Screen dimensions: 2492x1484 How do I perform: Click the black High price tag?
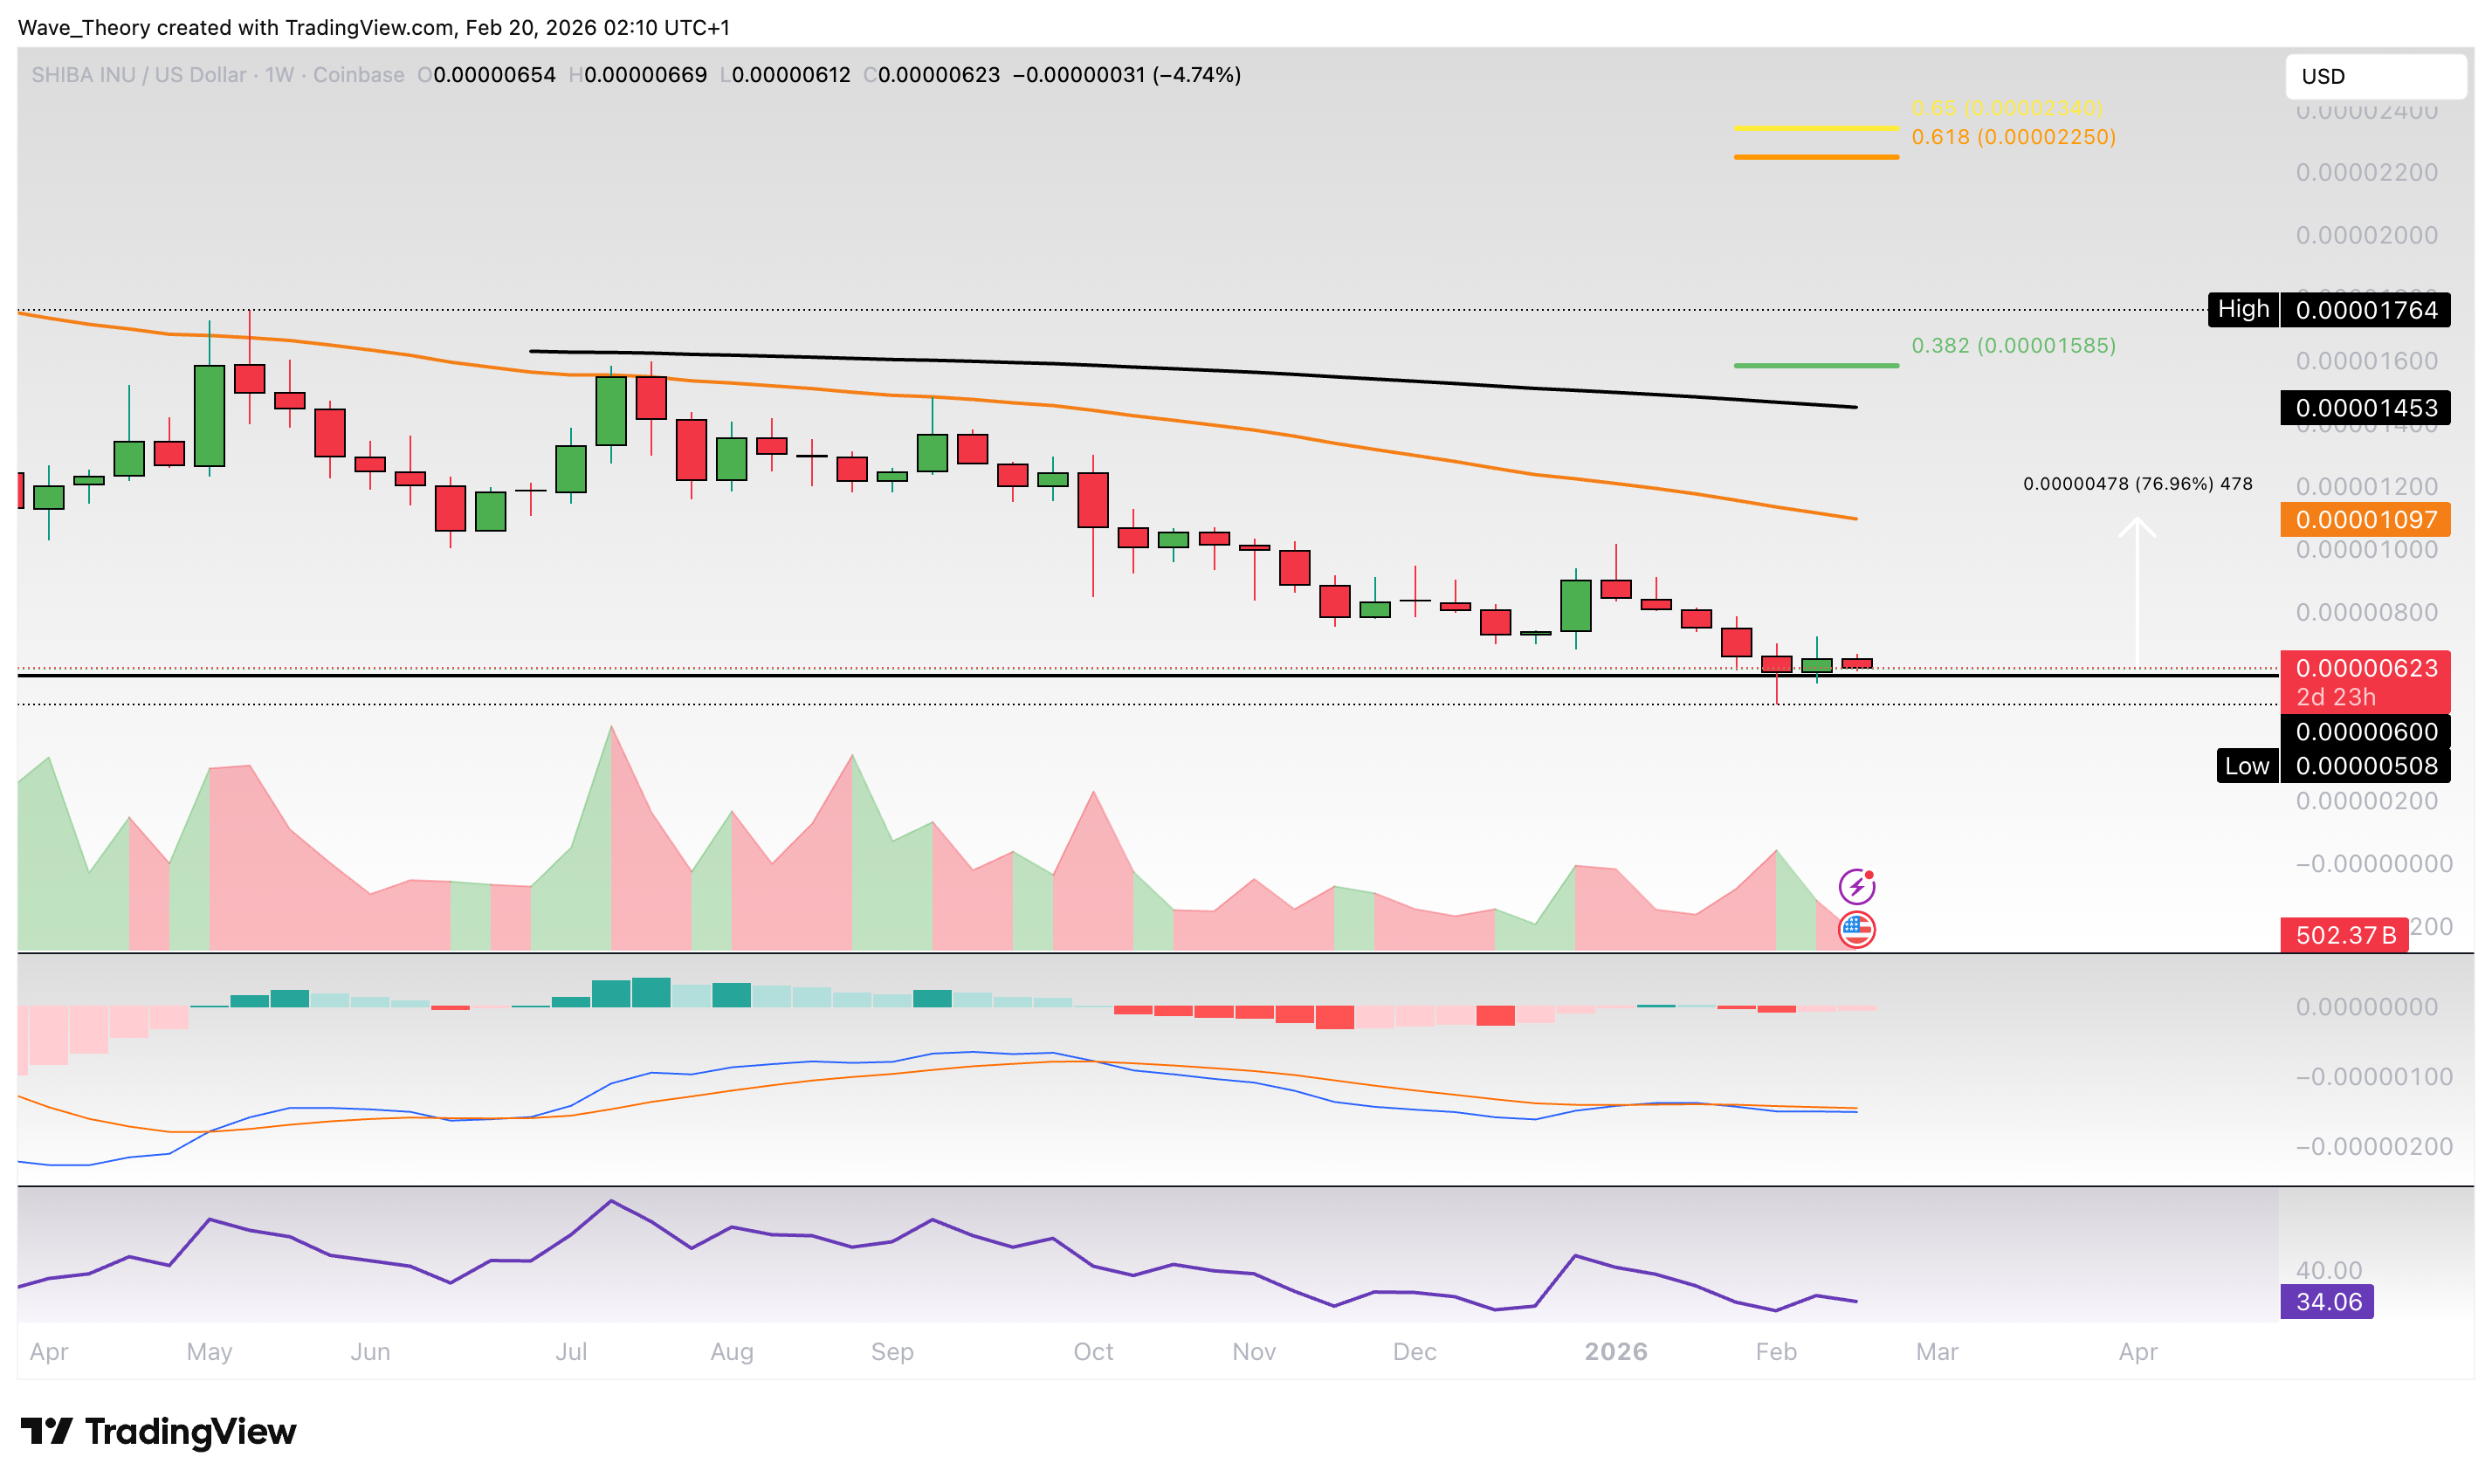2243,309
